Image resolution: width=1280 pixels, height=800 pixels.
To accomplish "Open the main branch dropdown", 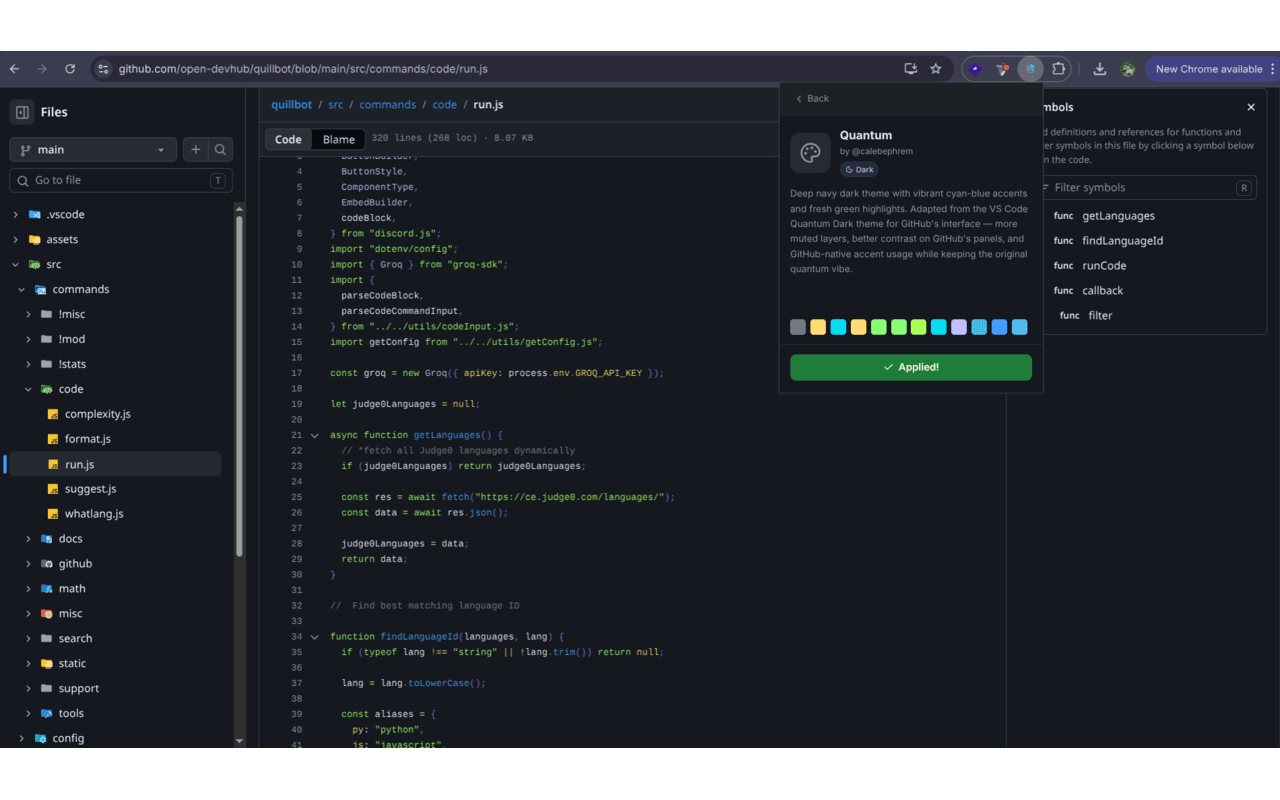I will coord(93,150).
